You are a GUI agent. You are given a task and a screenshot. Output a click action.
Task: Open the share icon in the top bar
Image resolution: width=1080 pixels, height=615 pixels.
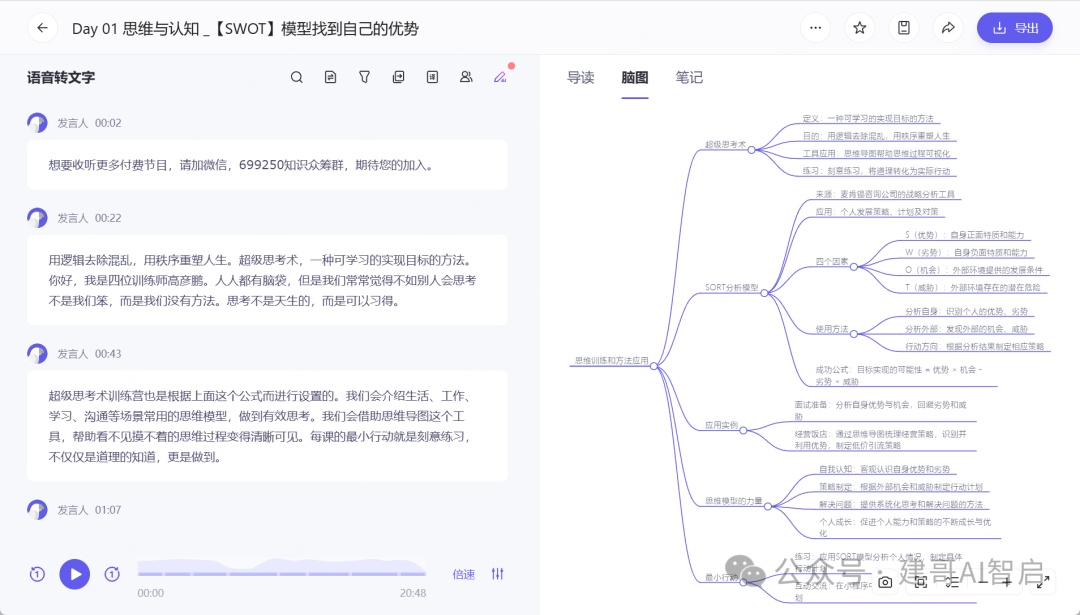tap(948, 27)
